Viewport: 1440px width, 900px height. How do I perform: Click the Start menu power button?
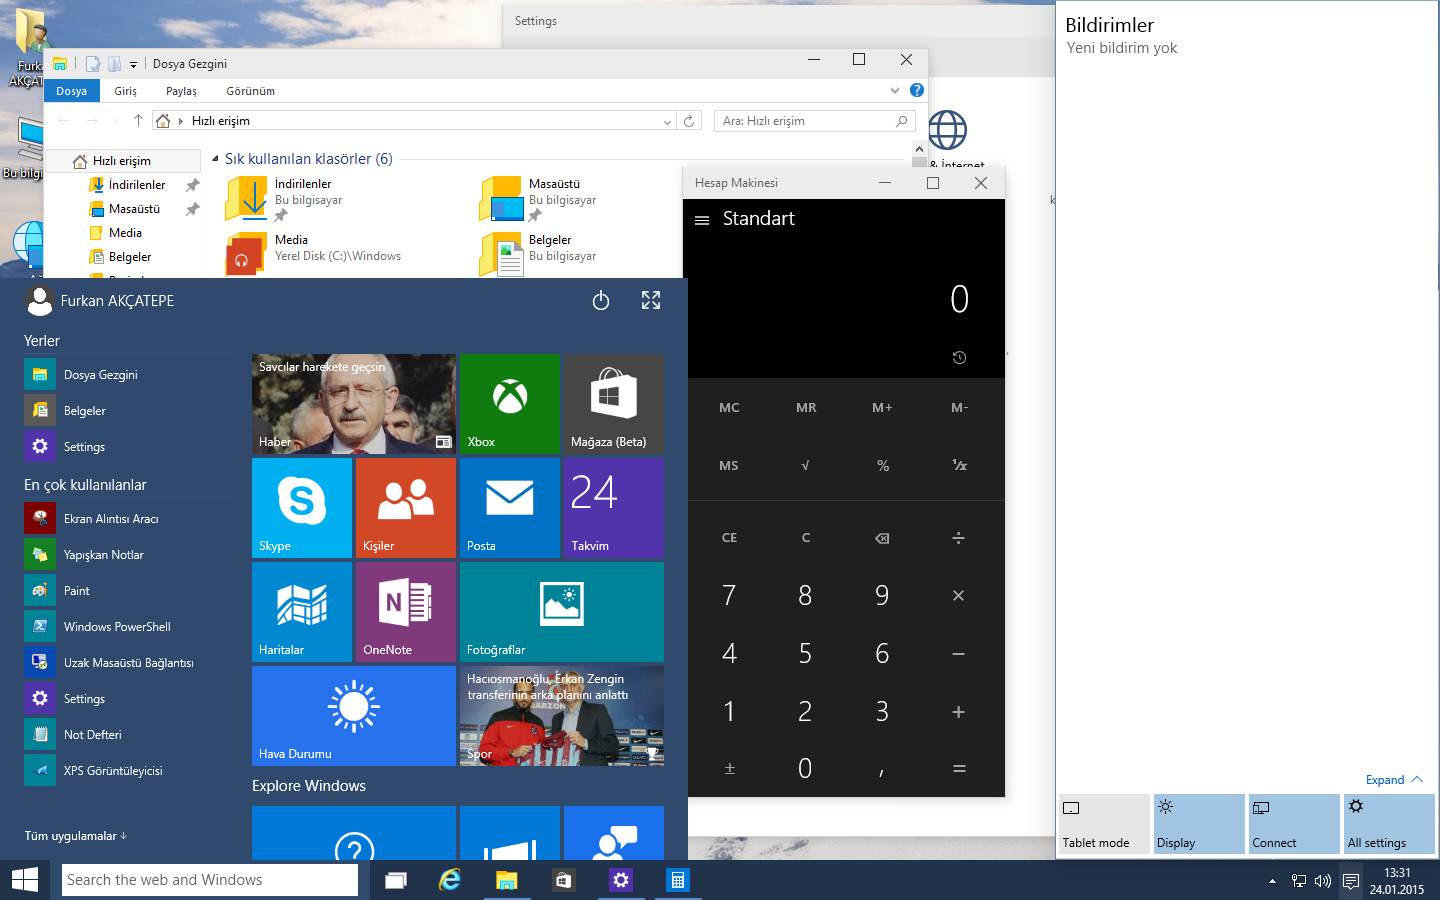pyautogui.click(x=601, y=300)
